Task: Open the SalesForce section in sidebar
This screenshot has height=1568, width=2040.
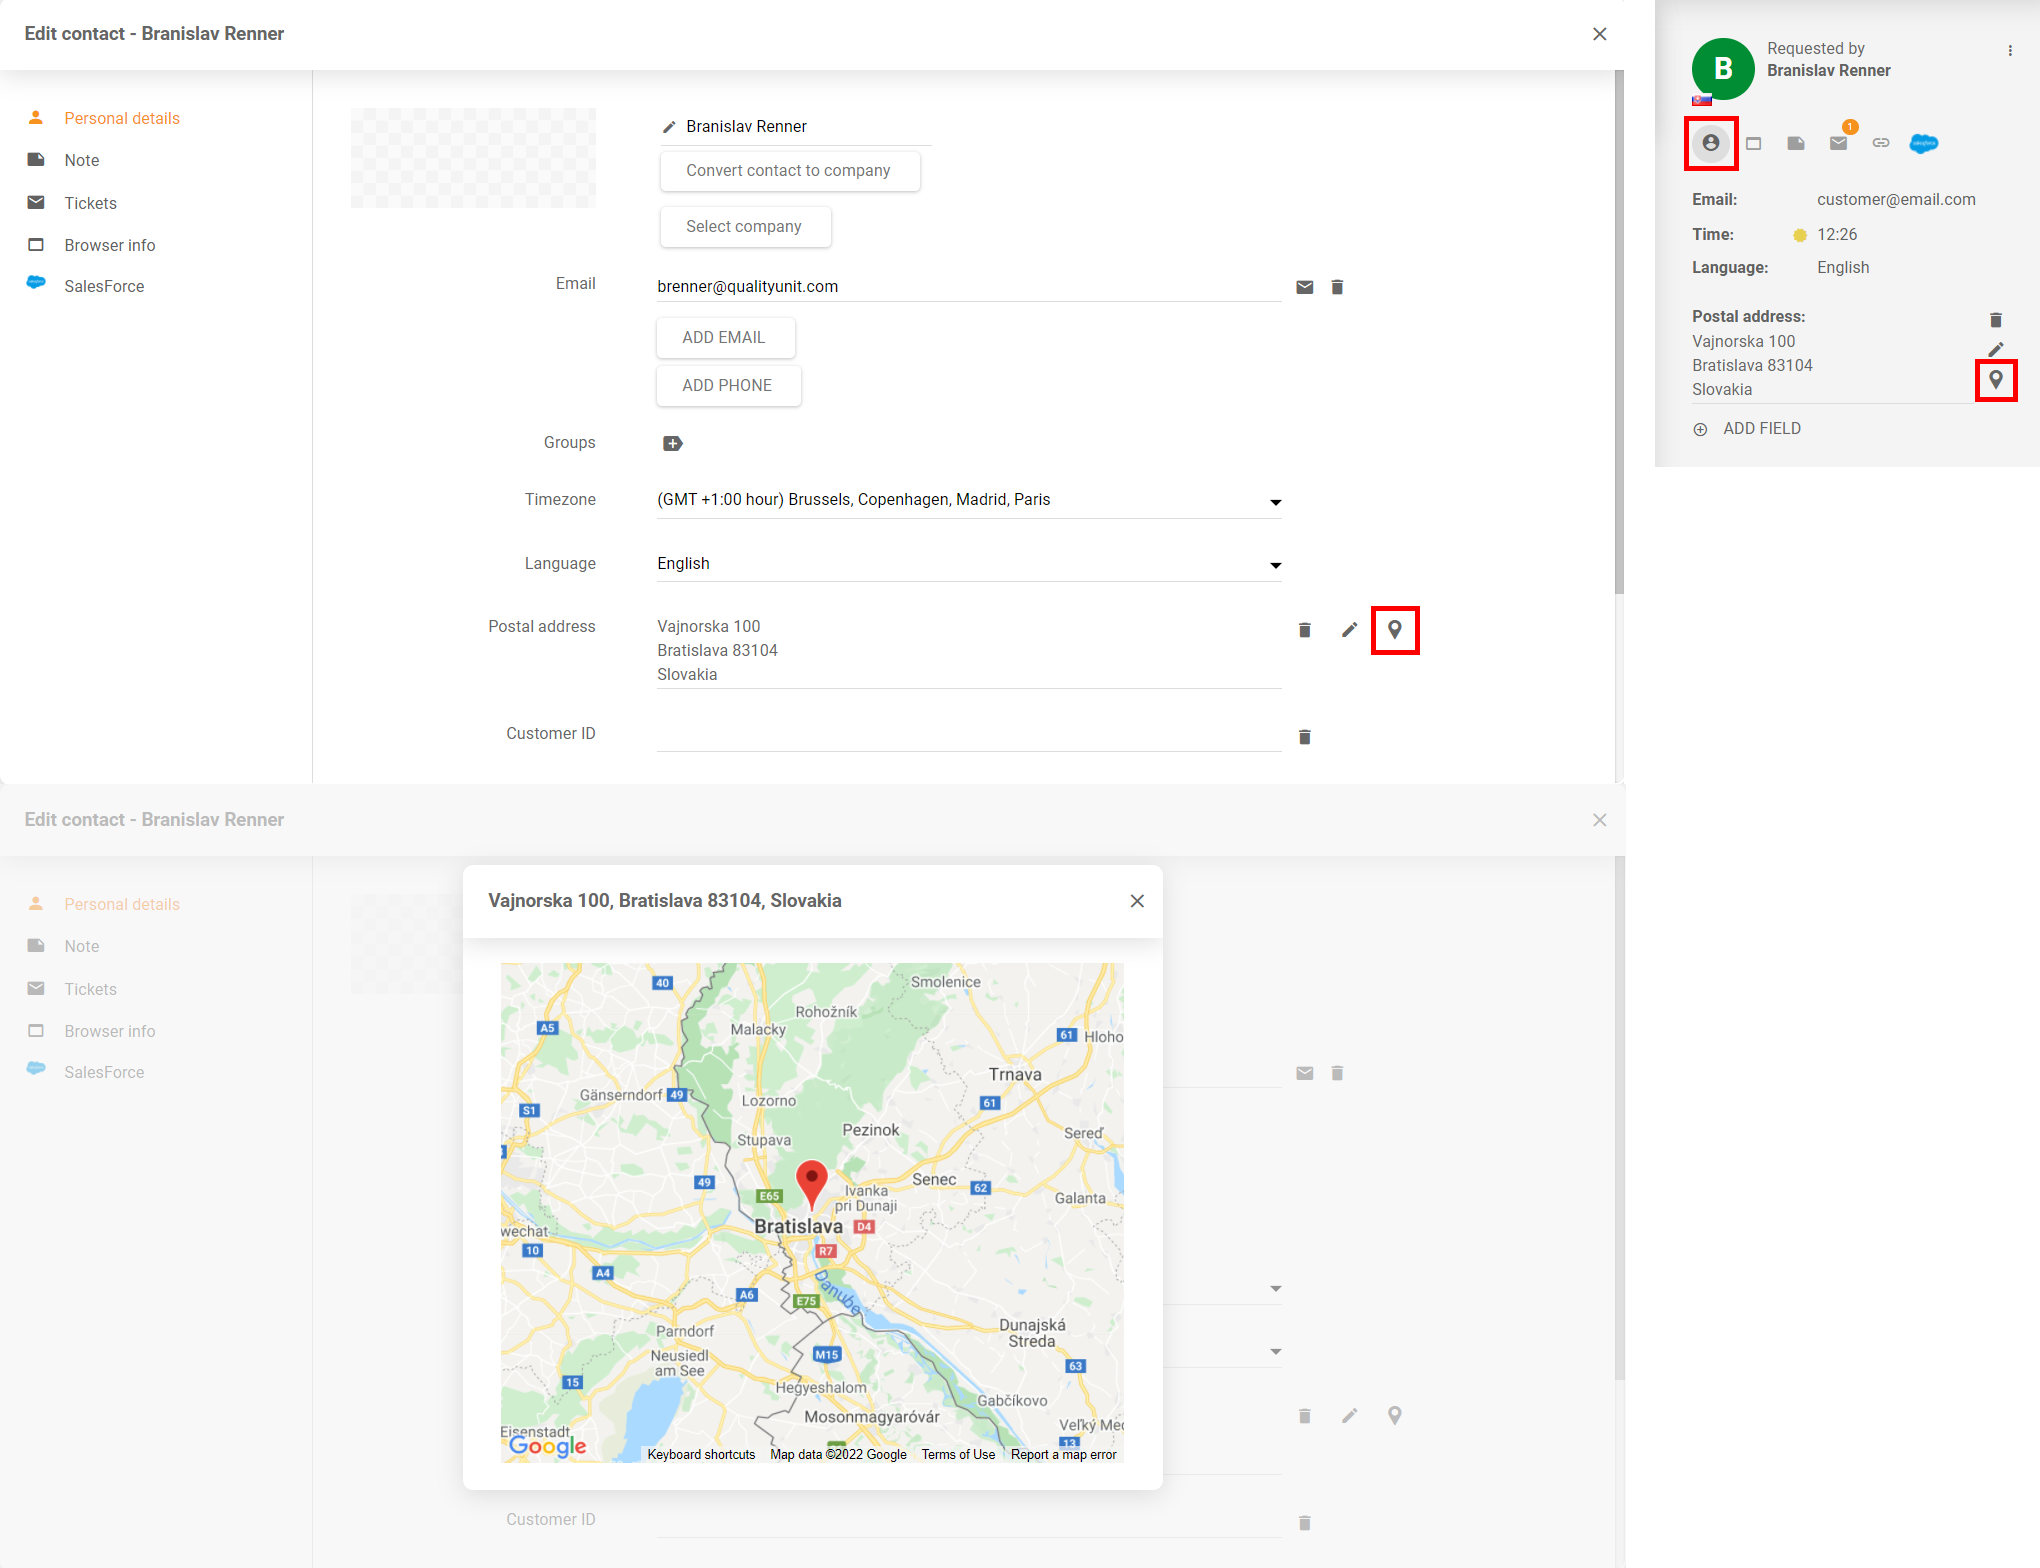Action: coord(104,286)
